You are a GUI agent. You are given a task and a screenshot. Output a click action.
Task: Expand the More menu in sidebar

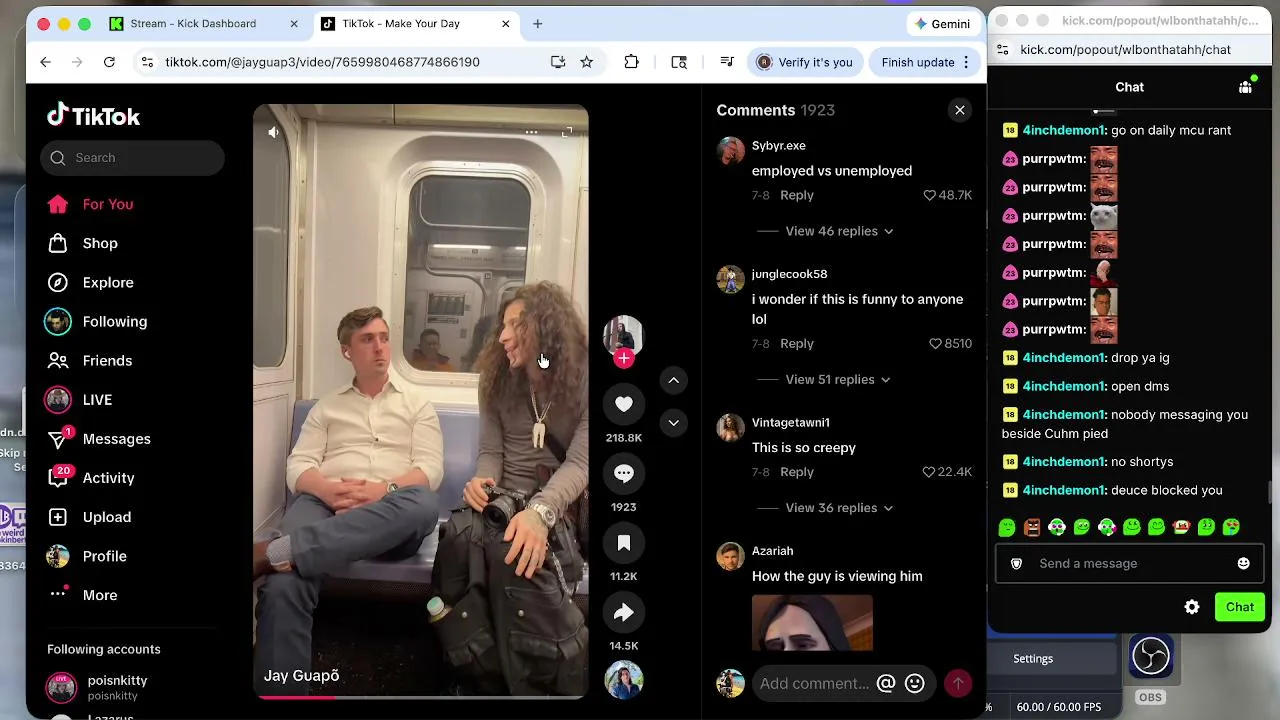[x=100, y=595]
